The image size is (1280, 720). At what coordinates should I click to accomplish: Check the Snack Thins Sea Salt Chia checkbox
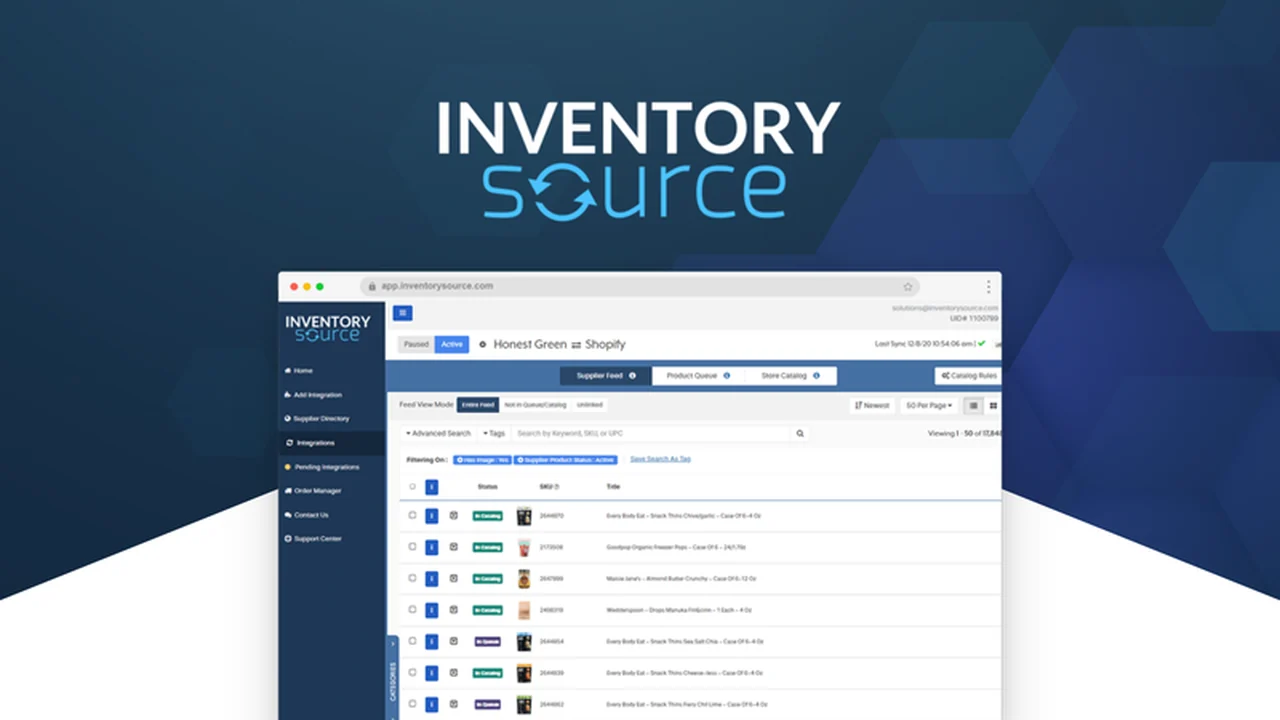412,641
